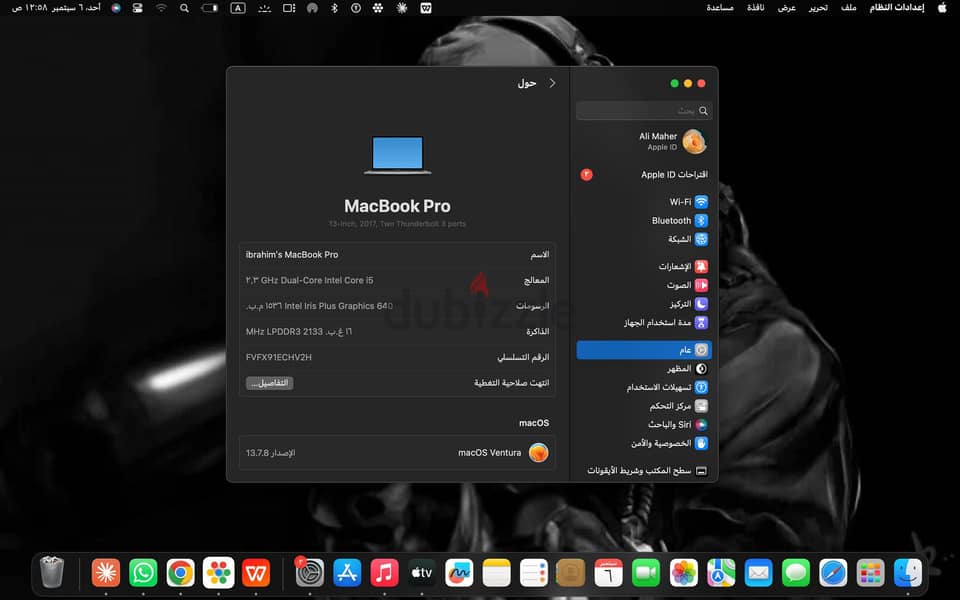Open Messages from the Dock
Image resolution: width=960 pixels, height=600 pixels.
[796, 574]
